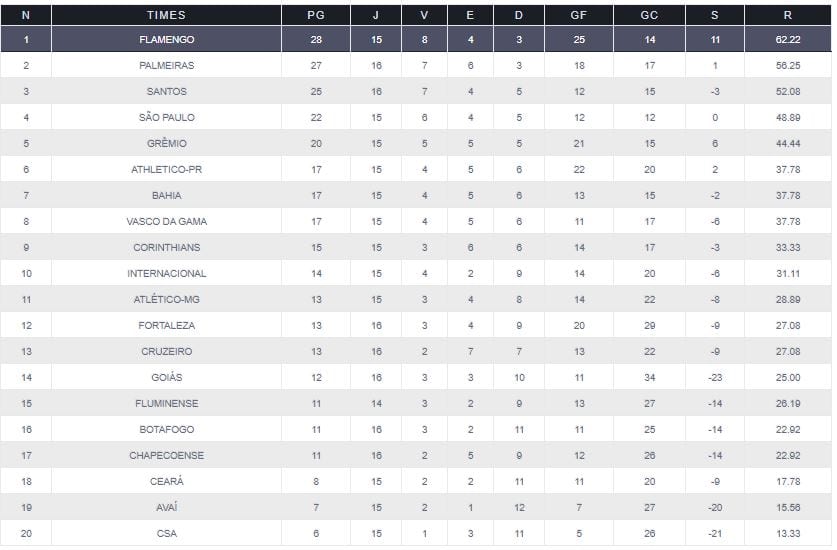Open the SÃO PAULO team entry

click(166, 117)
